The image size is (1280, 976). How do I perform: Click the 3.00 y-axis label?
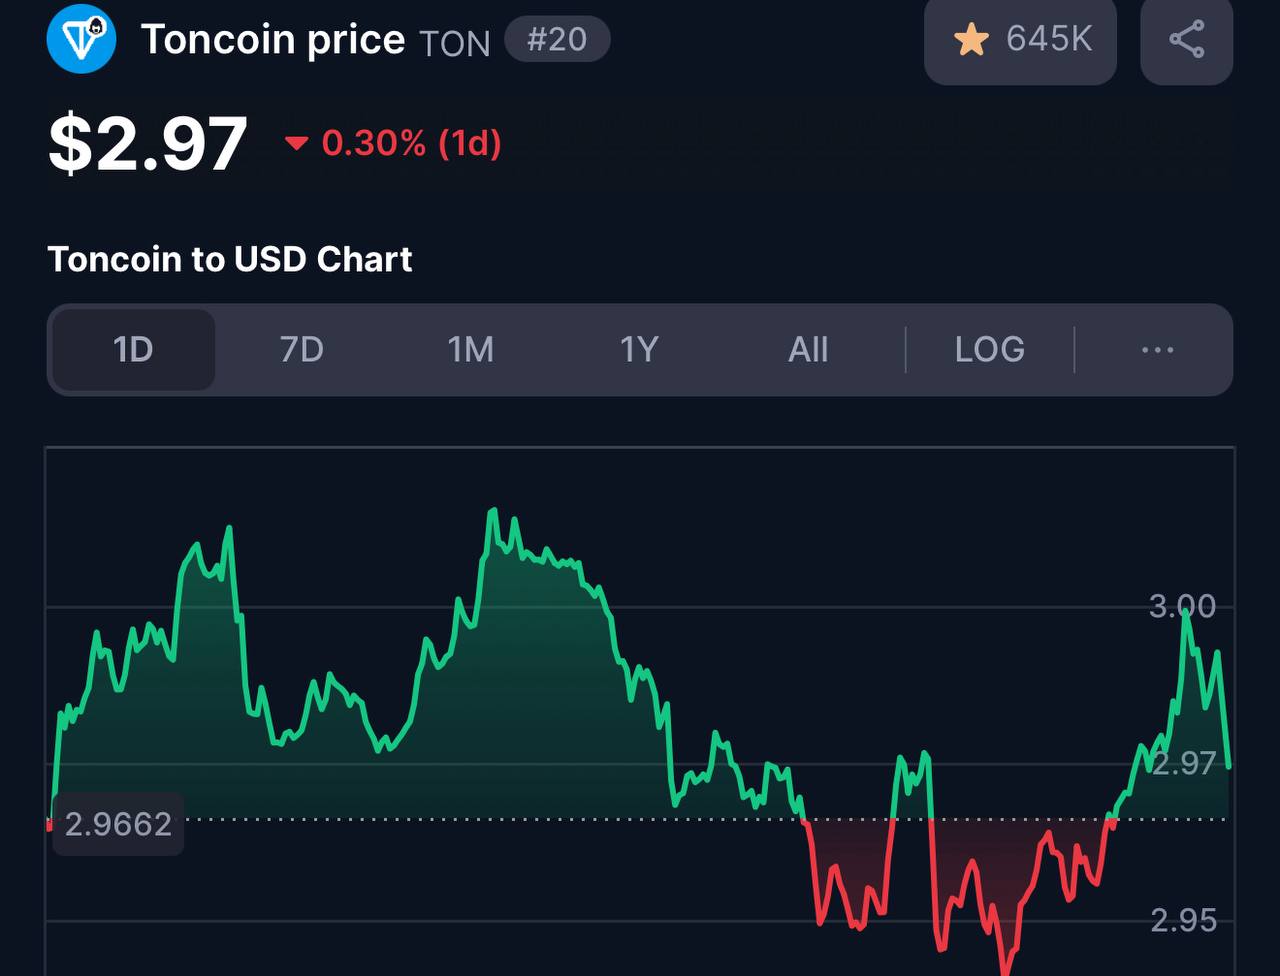coord(1182,606)
